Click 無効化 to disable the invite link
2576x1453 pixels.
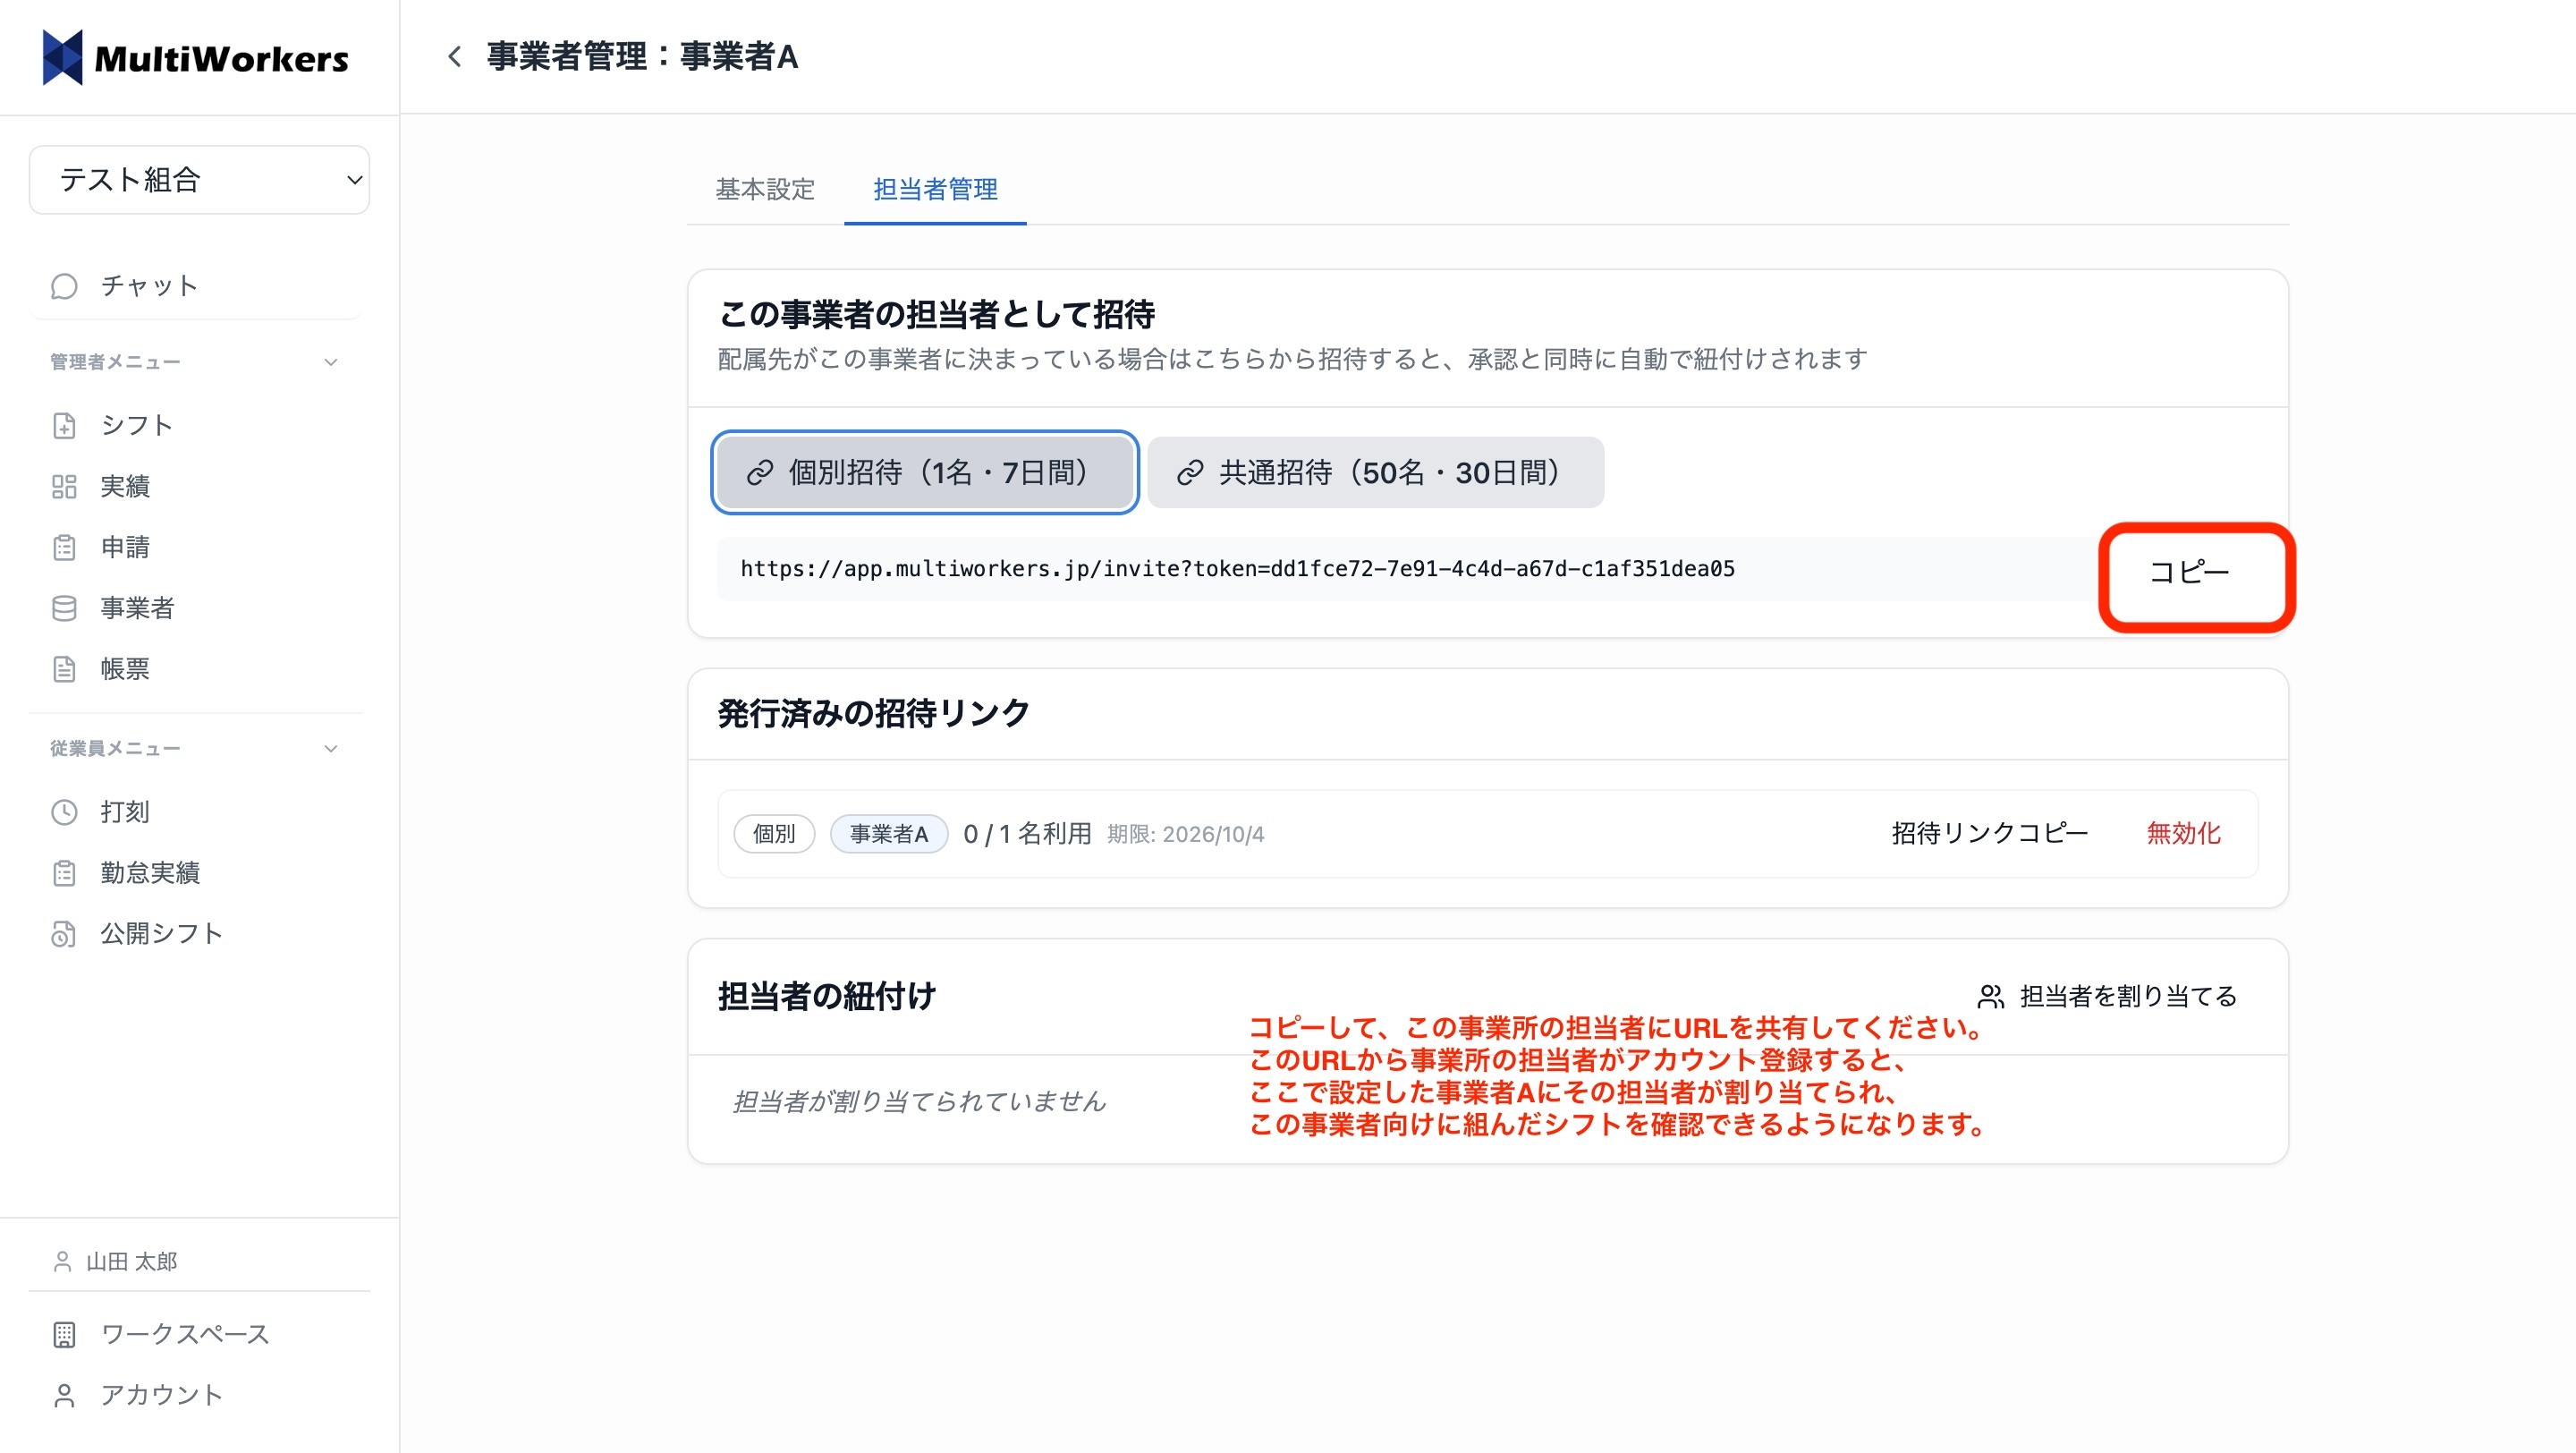click(x=2183, y=833)
